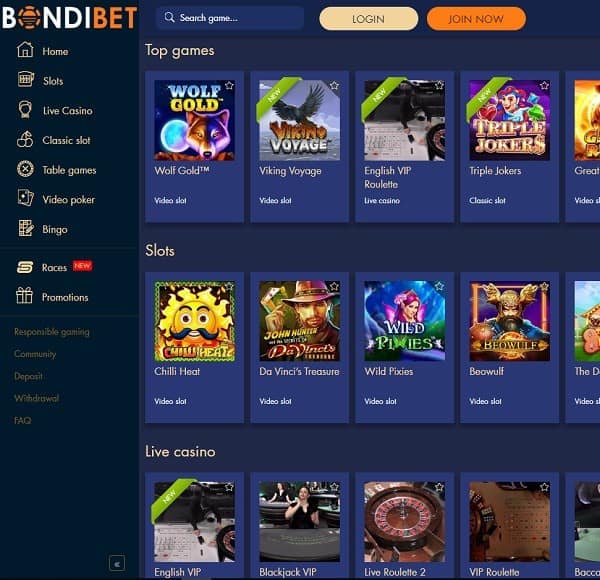
Task: Click the JOIN NOW button
Action: tap(476, 18)
